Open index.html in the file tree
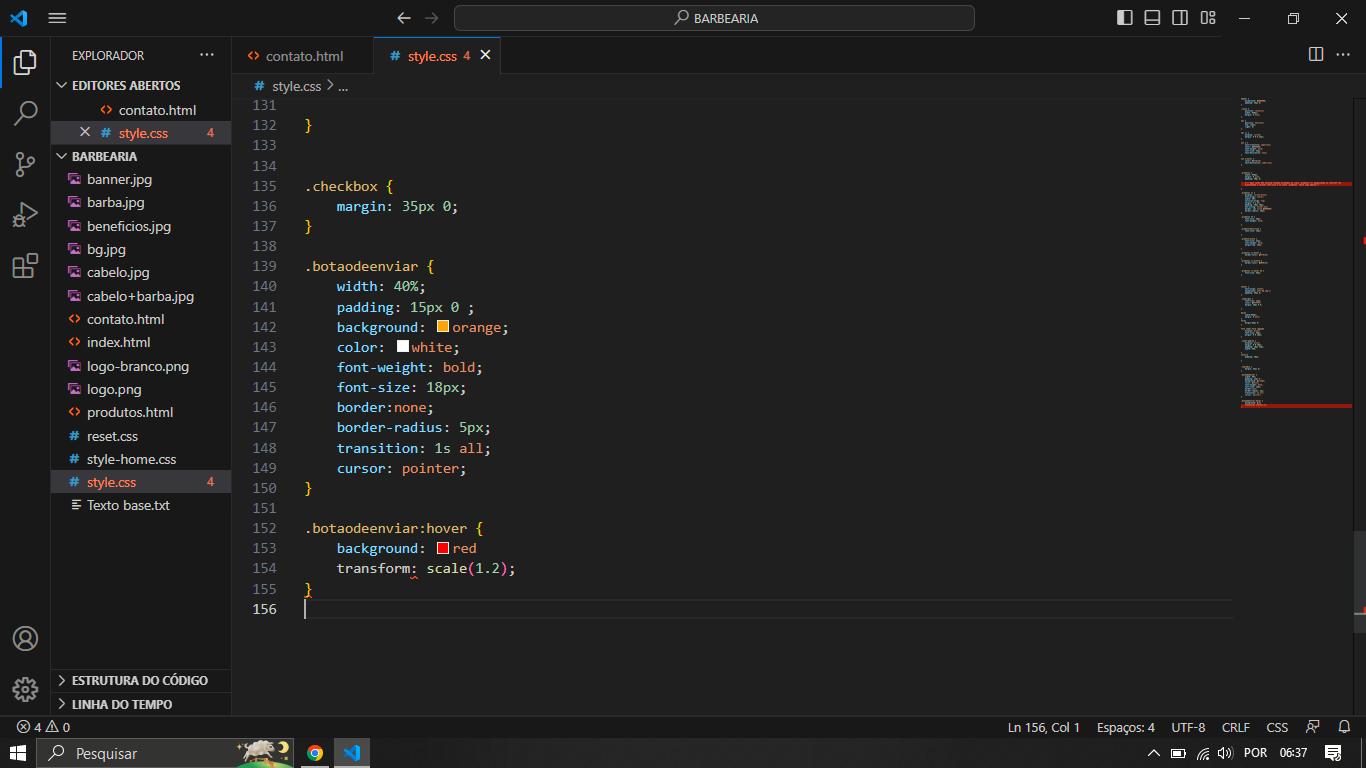 pyautogui.click(x=141, y=342)
